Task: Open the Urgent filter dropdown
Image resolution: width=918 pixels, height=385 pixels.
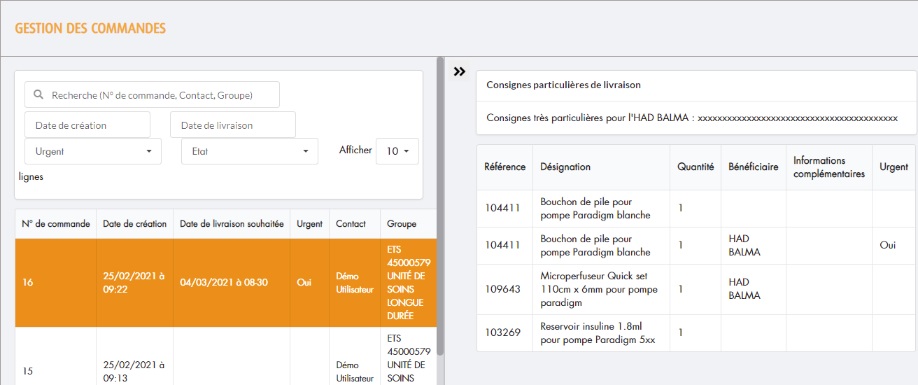Action: coord(93,151)
